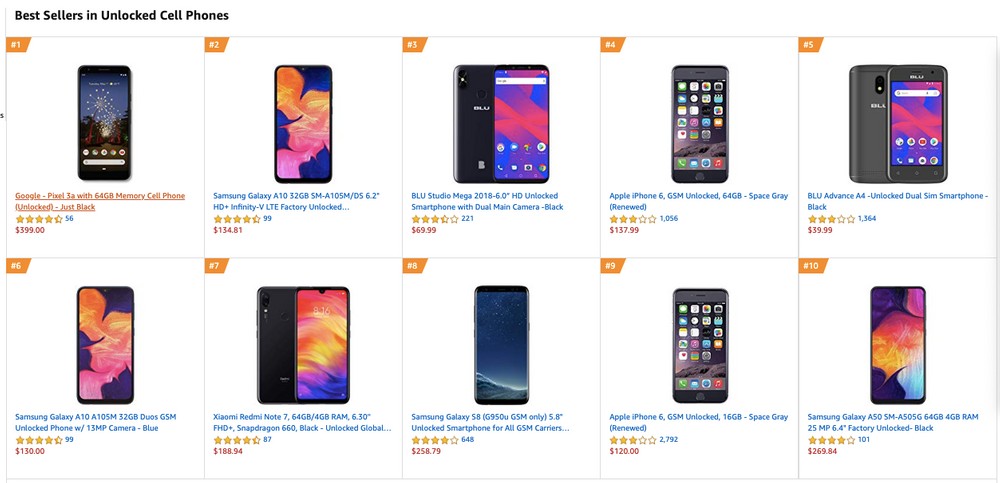Screen dimensions: 1000x483
Task: Click the $399.00 price of Pixel 3a
Action: (31, 230)
